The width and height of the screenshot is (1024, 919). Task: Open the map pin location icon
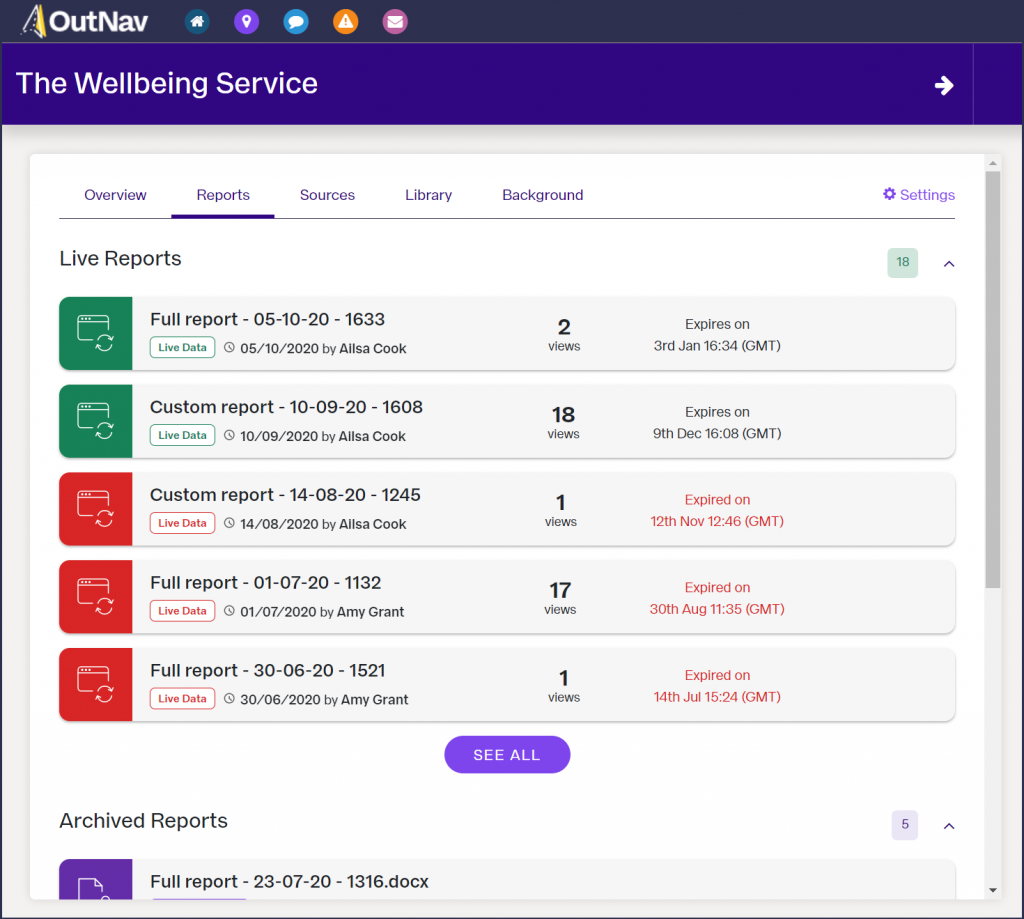246,22
